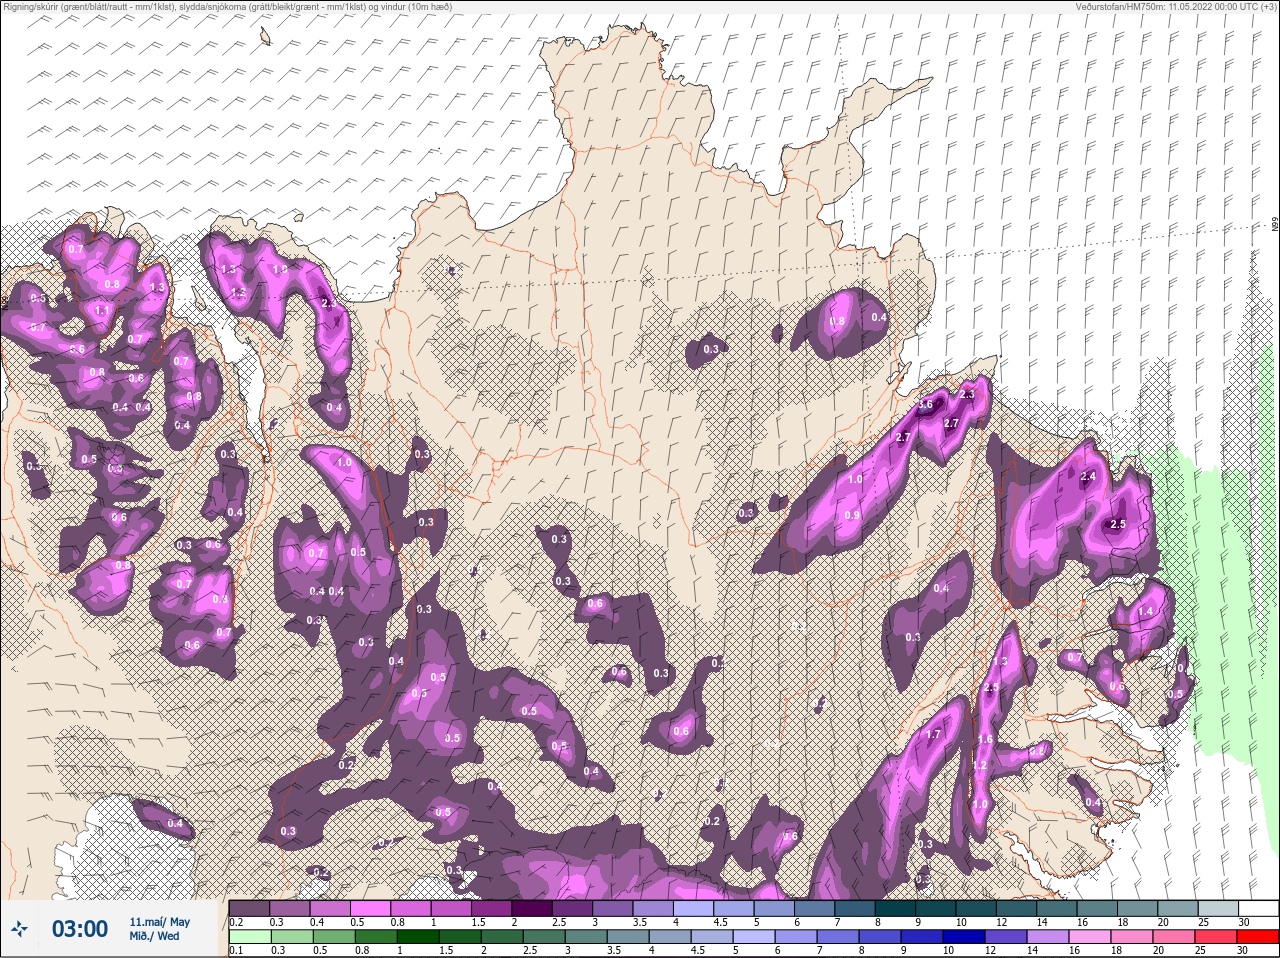Select the white 30 swatch in upper legend
This screenshot has width=1280, height=958.
(x=1261, y=908)
